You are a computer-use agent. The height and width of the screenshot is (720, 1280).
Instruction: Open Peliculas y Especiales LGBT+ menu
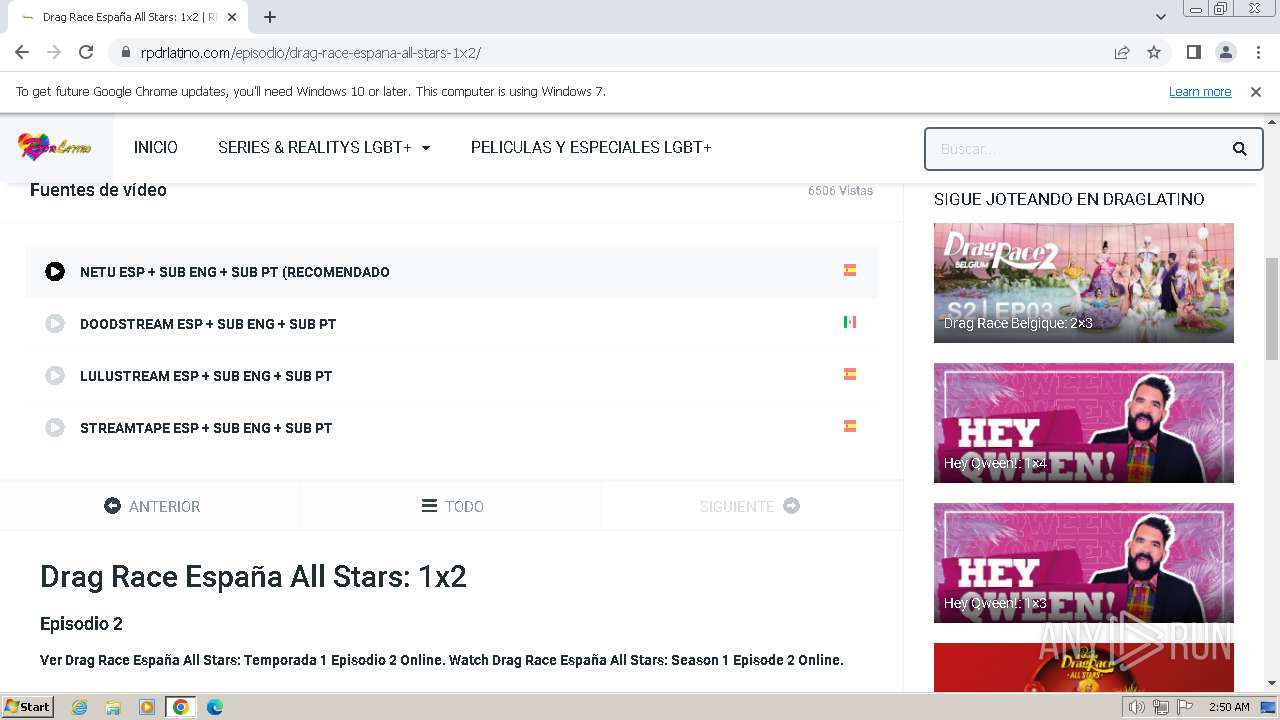point(591,147)
